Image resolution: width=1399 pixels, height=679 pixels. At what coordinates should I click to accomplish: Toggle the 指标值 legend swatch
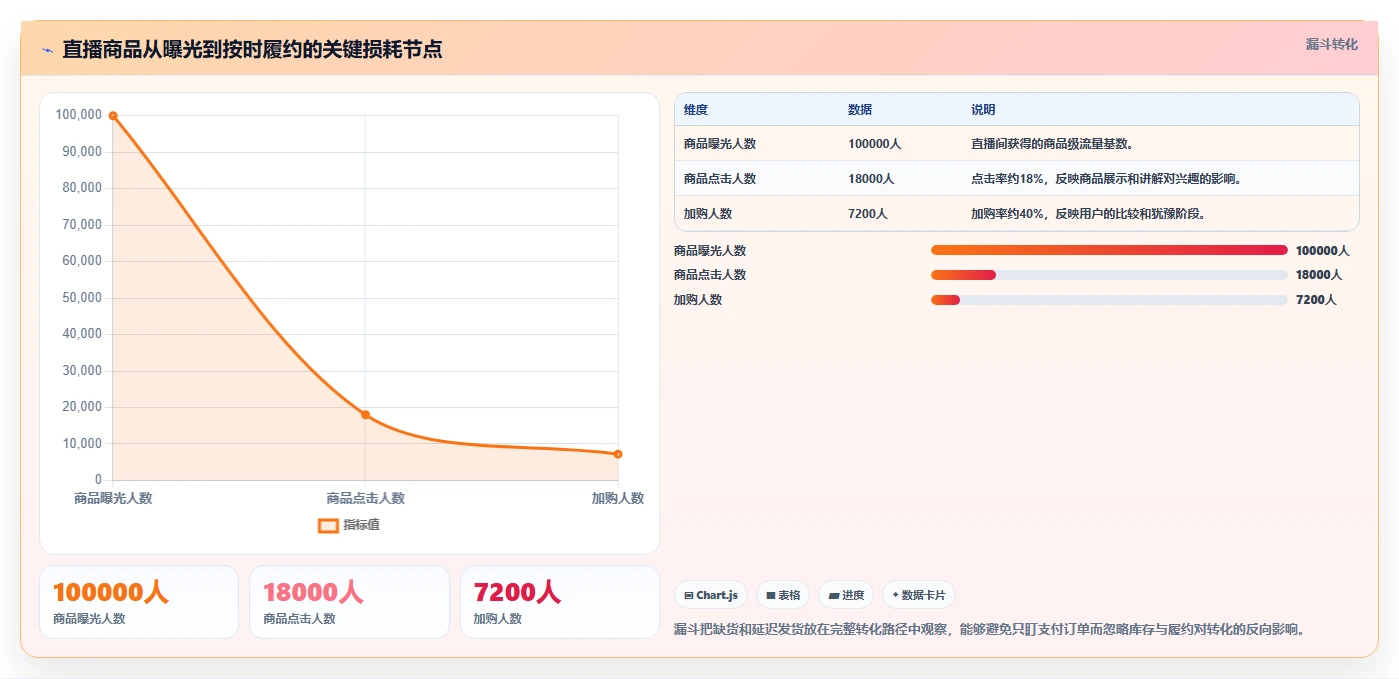pyautogui.click(x=328, y=526)
